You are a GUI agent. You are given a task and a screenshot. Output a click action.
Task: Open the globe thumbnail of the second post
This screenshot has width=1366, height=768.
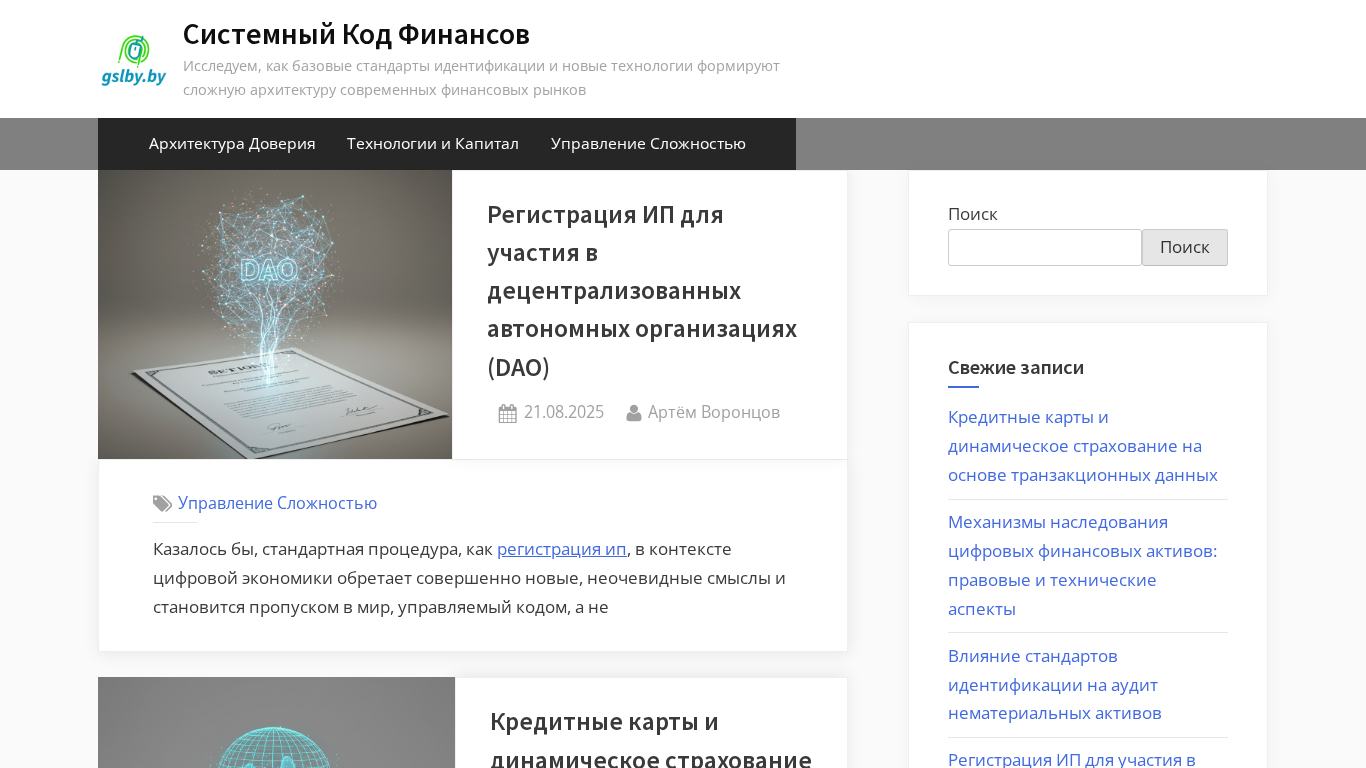pyautogui.click(x=277, y=723)
